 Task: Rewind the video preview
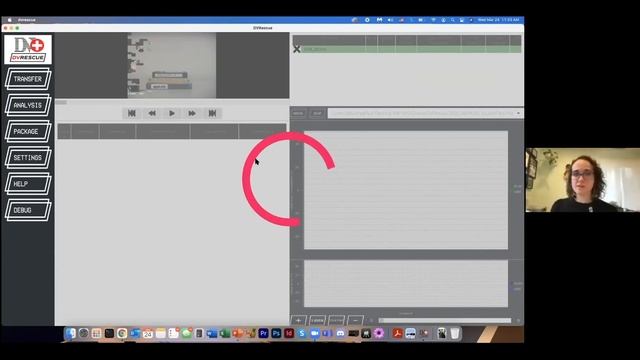pyautogui.click(x=152, y=113)
